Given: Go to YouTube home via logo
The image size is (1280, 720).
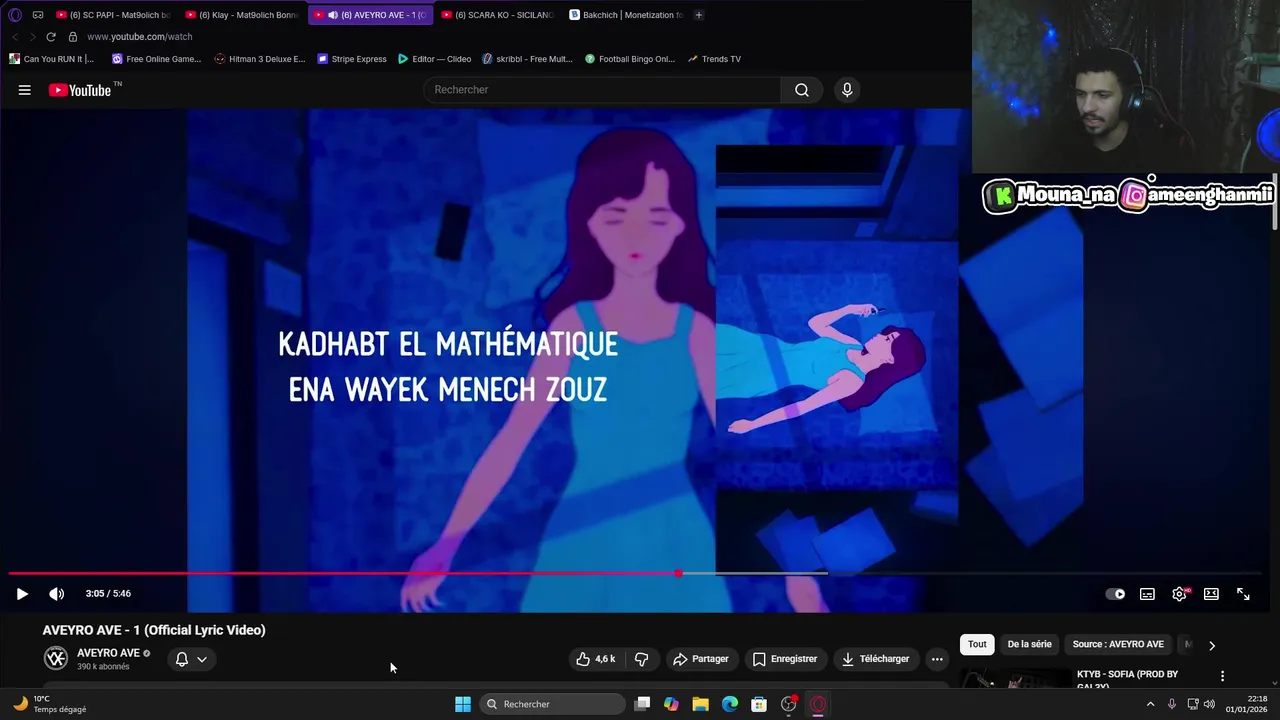Looking at the screenshot, I should (80, 90).
